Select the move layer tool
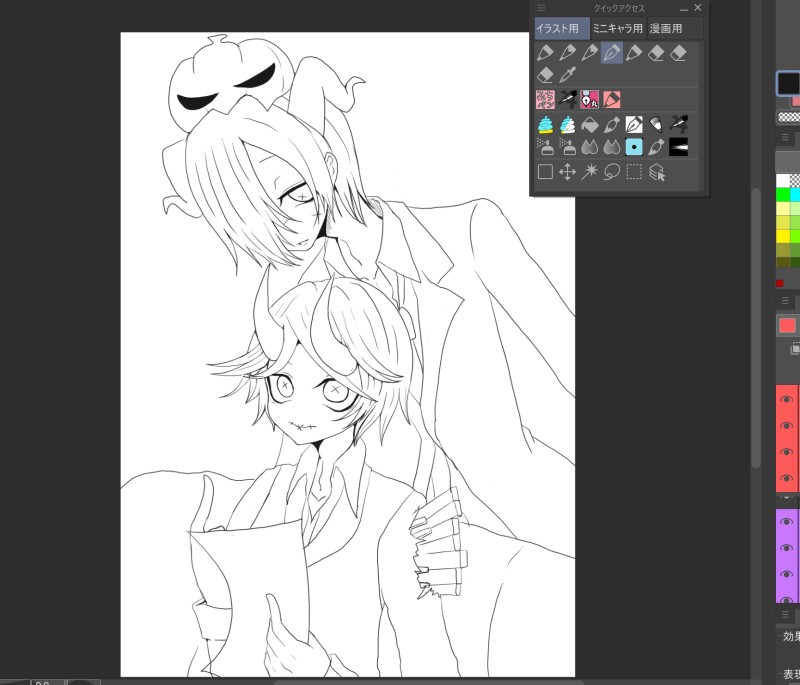The image size is (800, 685). (x=567, y=172)
